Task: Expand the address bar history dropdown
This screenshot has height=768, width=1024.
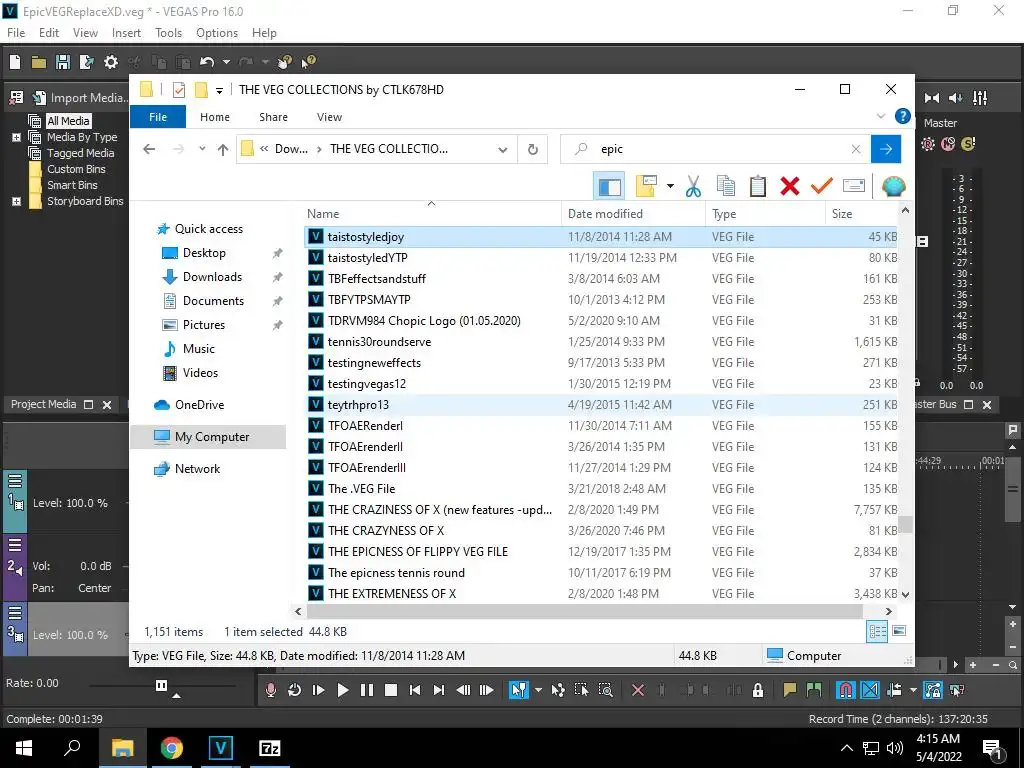Action: point(502,150)
